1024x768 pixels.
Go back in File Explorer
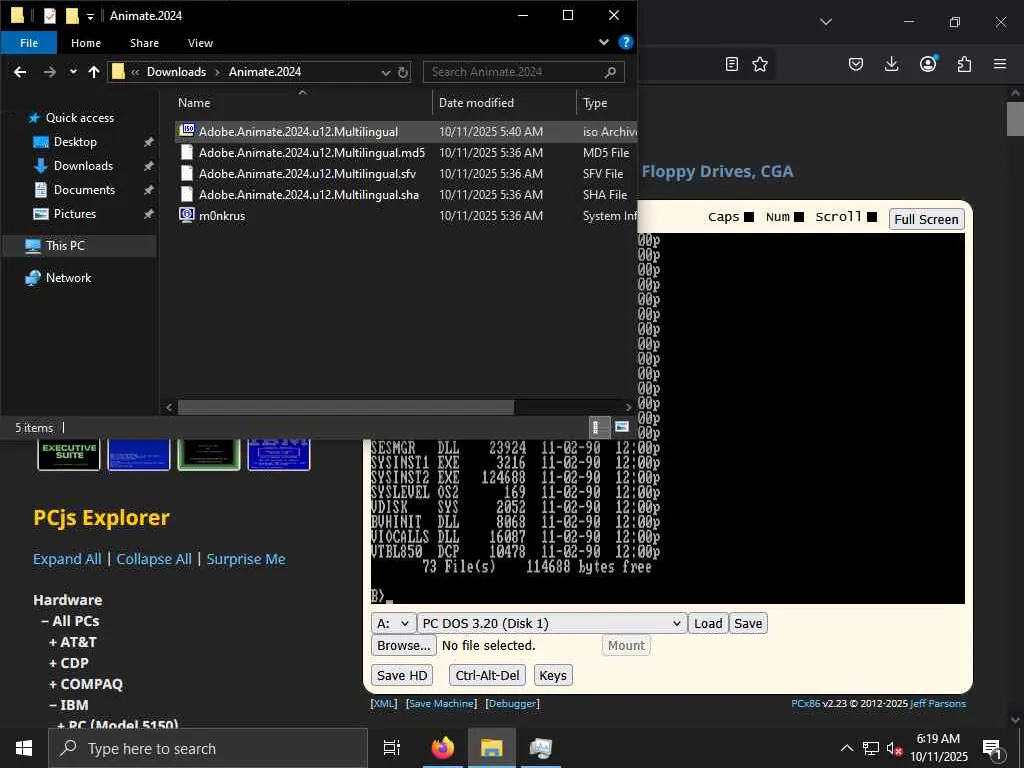point(20,72)
